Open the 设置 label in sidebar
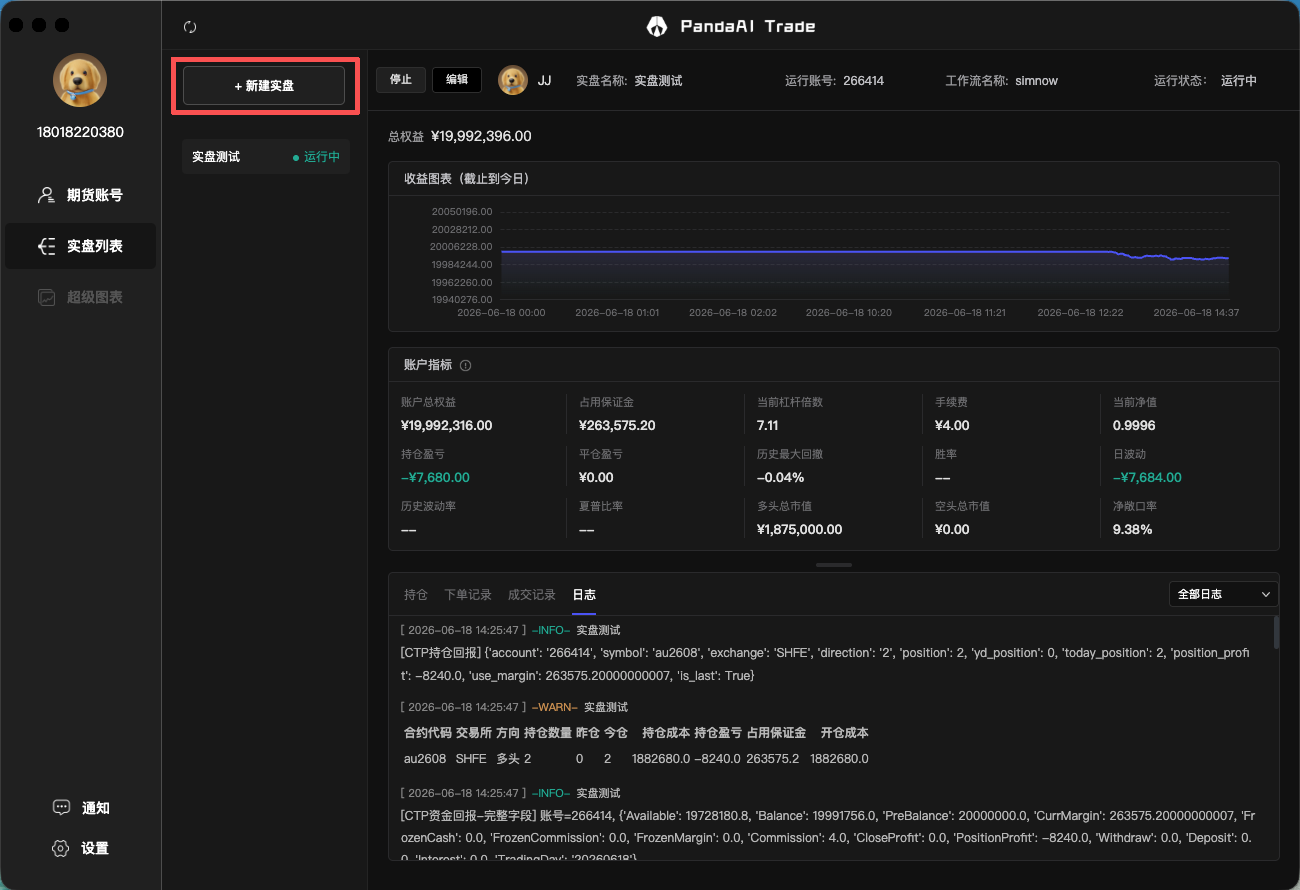 tap(95, 848)
